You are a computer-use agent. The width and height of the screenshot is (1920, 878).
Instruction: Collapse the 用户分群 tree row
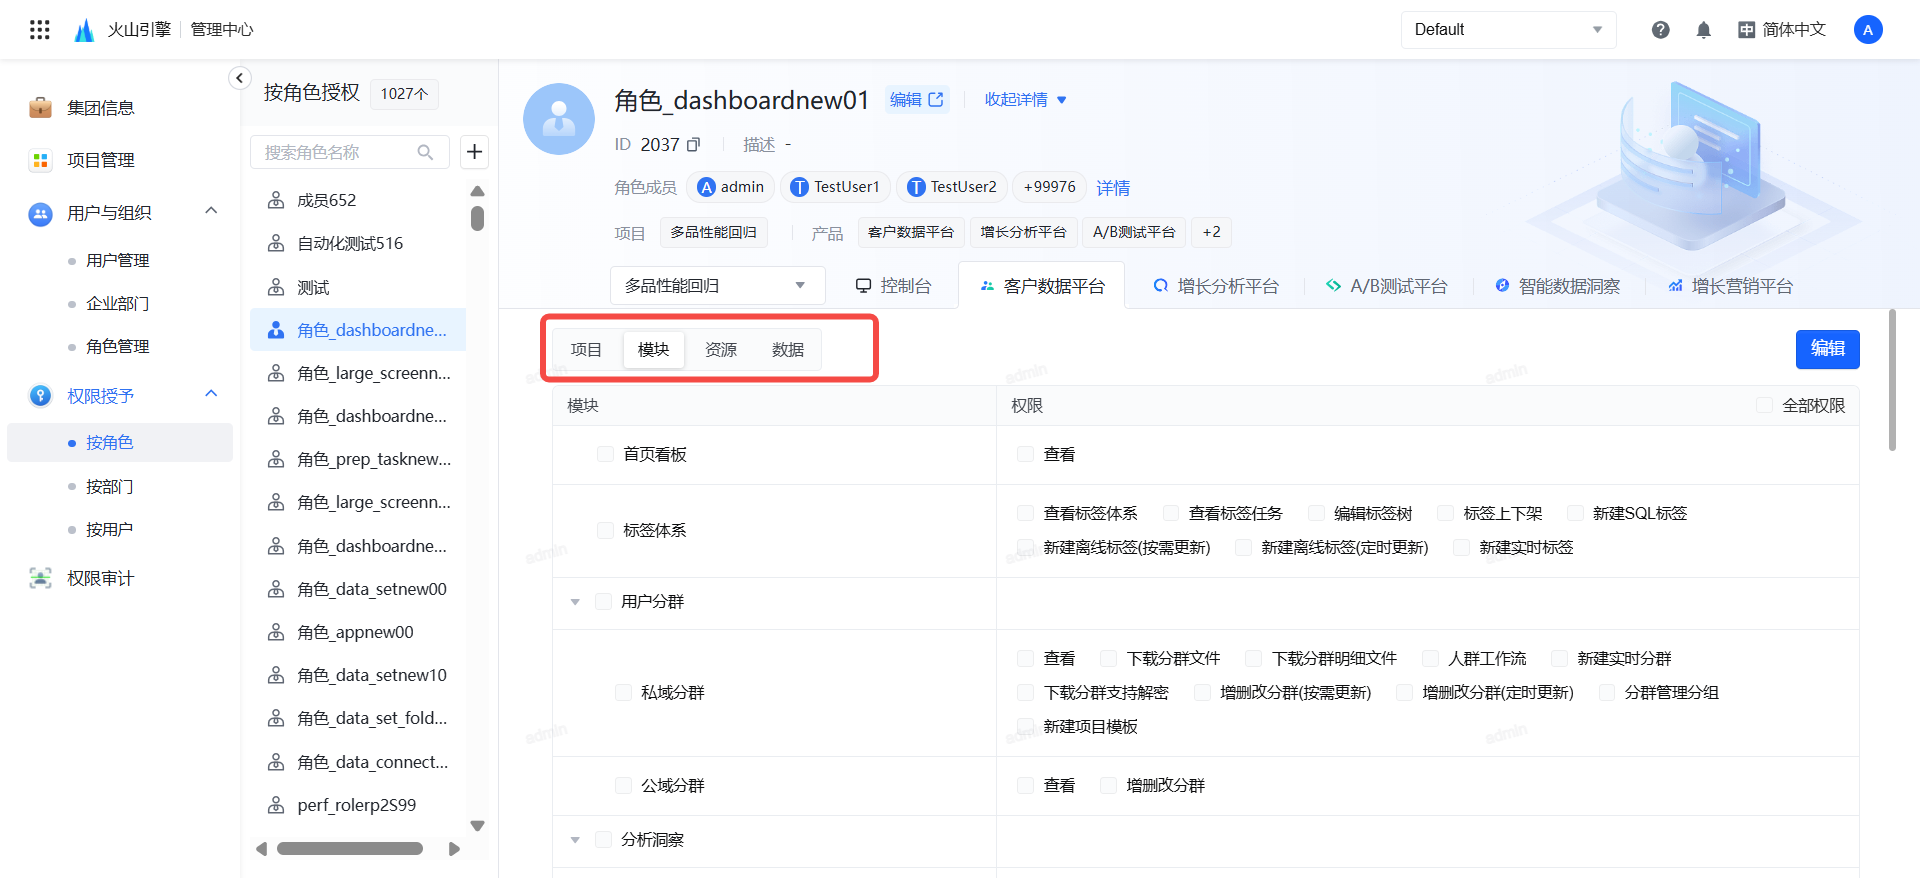575,602
